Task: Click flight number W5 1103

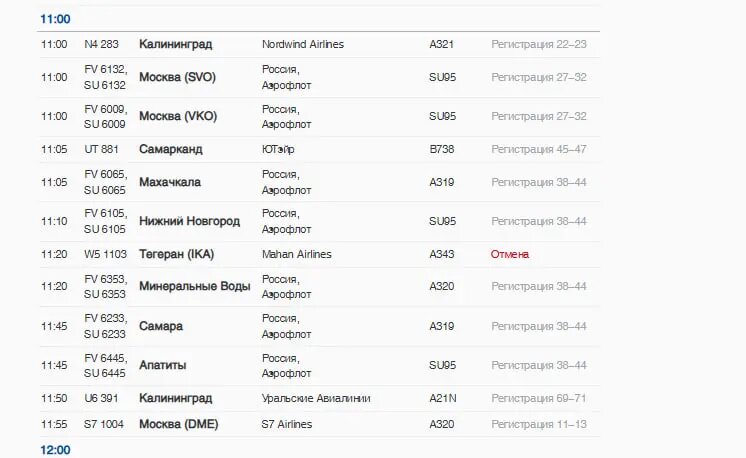Action: tap(104, 254)
